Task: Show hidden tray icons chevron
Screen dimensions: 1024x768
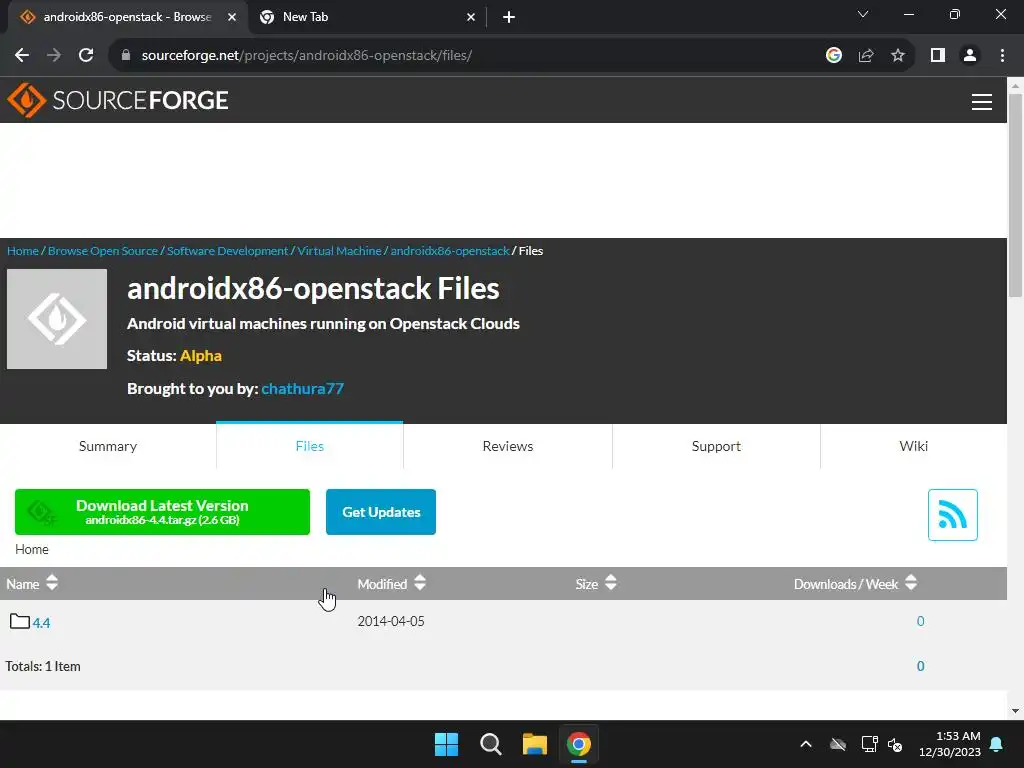Action: pos(806,744)
